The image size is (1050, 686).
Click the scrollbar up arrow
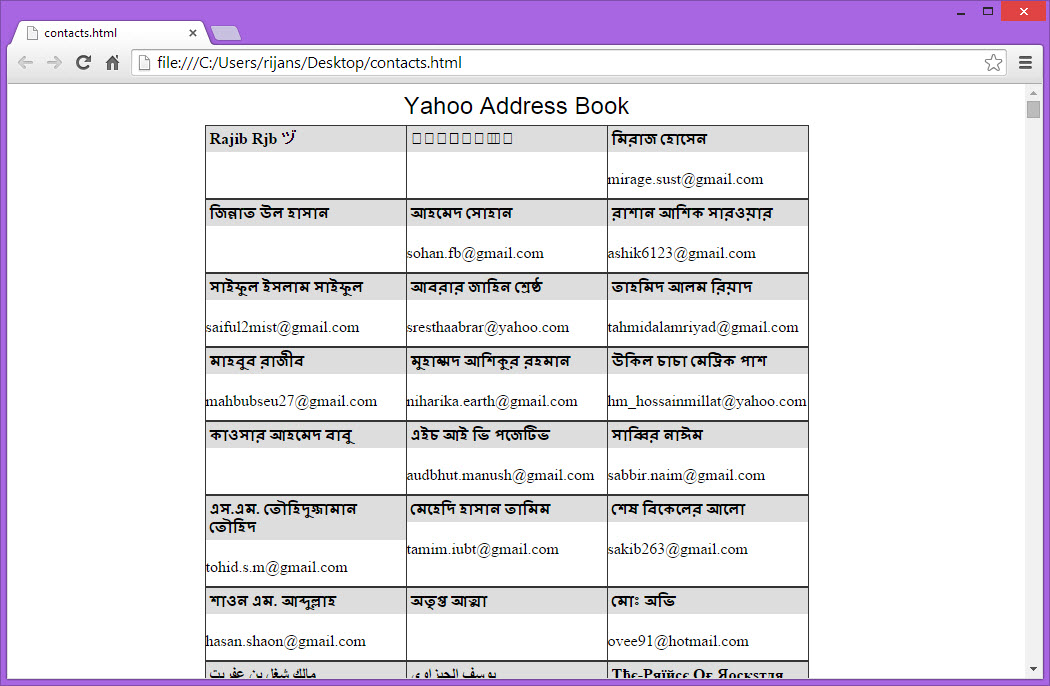pos(1034,91)
